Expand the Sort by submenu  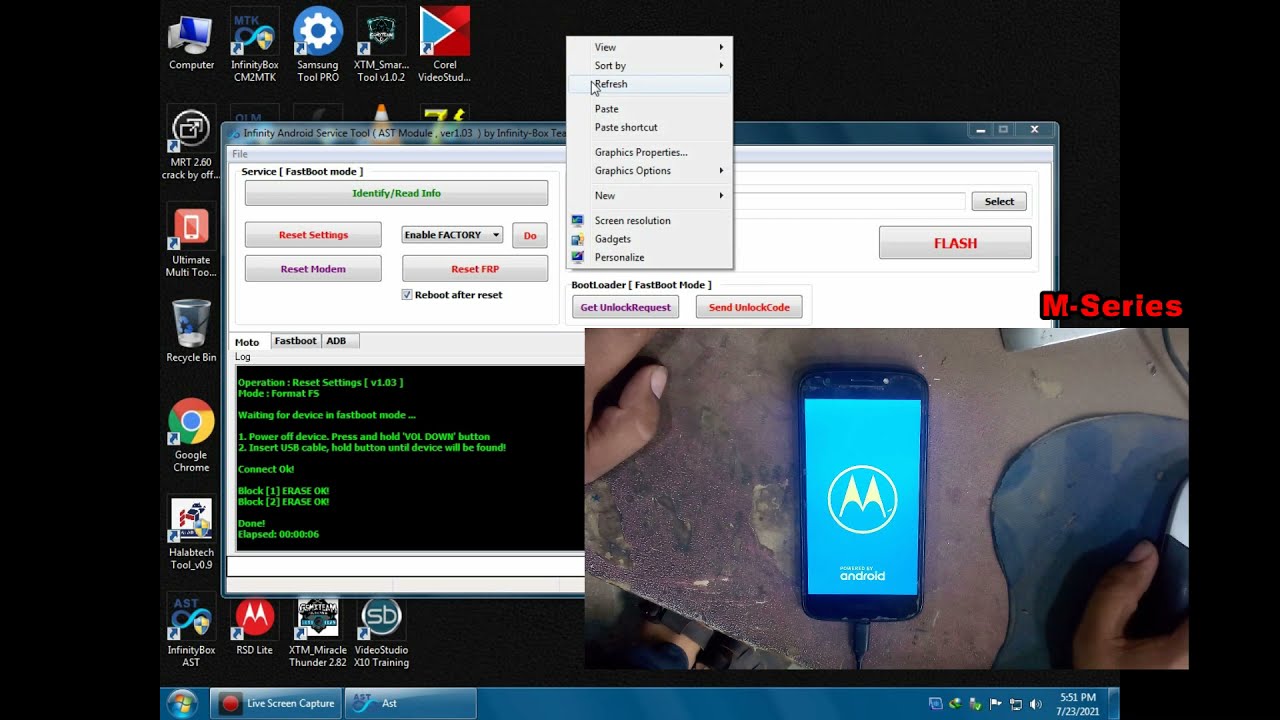649,65
